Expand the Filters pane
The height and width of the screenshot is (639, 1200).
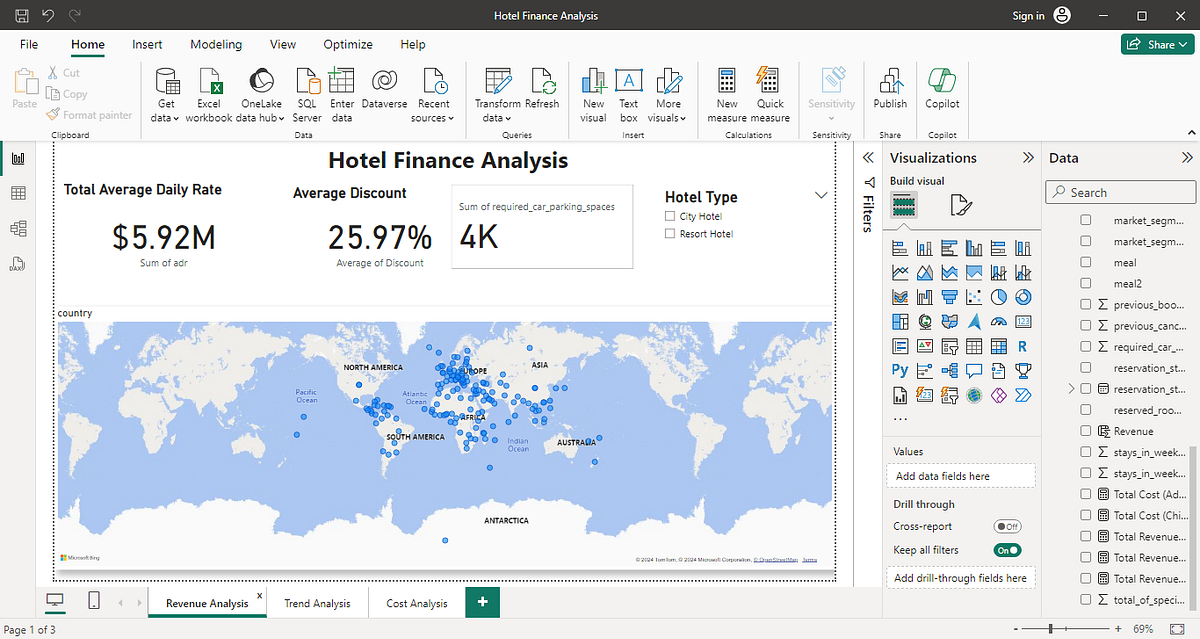click(x=868, y=158)
